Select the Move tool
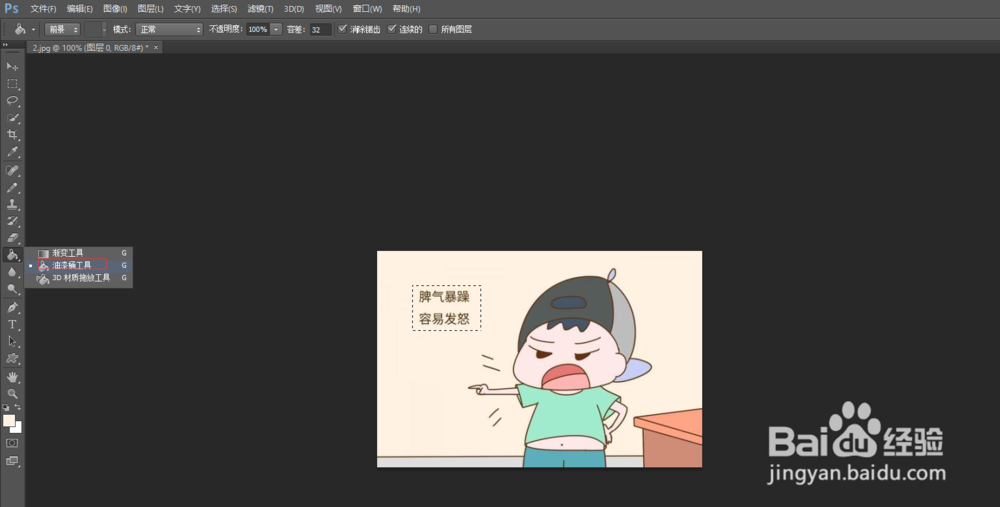The width and height of the screenshot is (1000, 507). click(12, 66)
